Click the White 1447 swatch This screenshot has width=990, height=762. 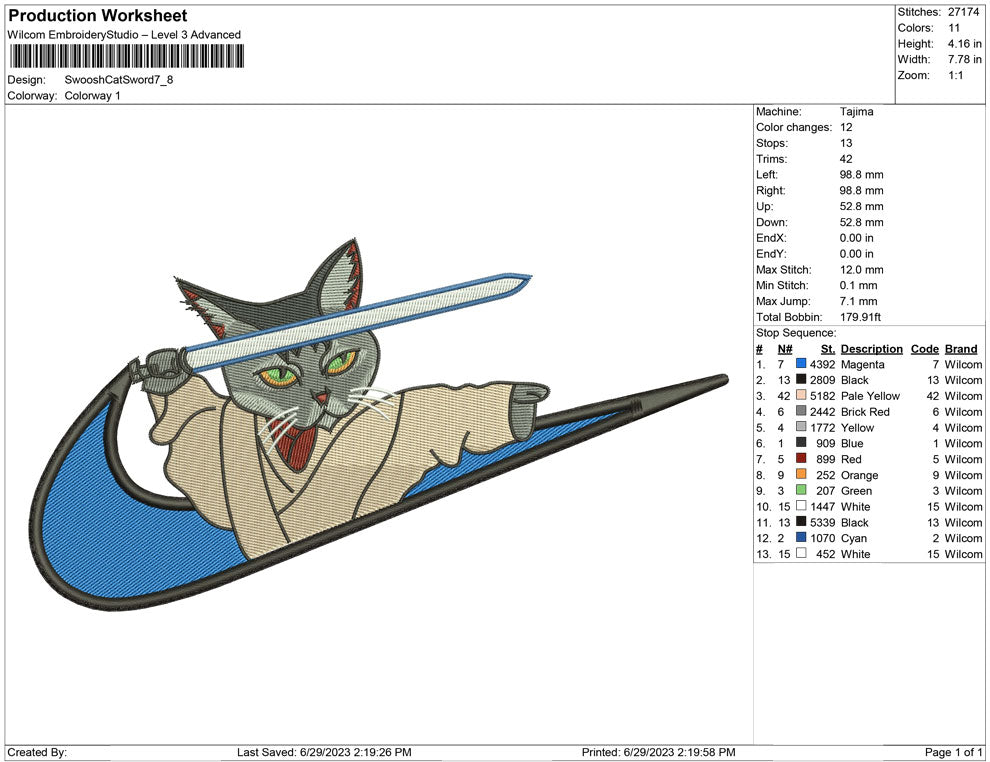pos(801,506)
